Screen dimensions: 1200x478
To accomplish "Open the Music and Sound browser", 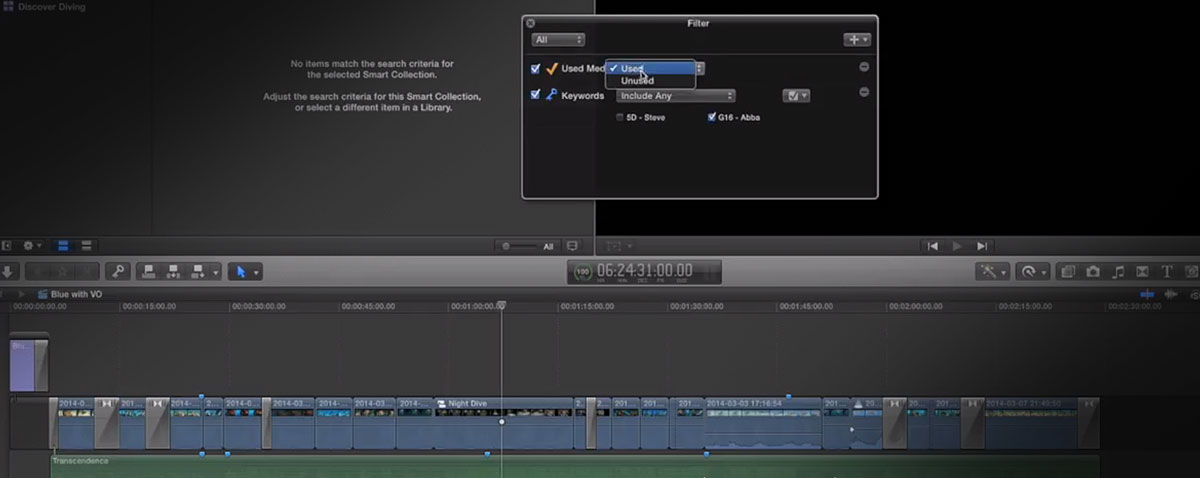I will point(1118,271).
